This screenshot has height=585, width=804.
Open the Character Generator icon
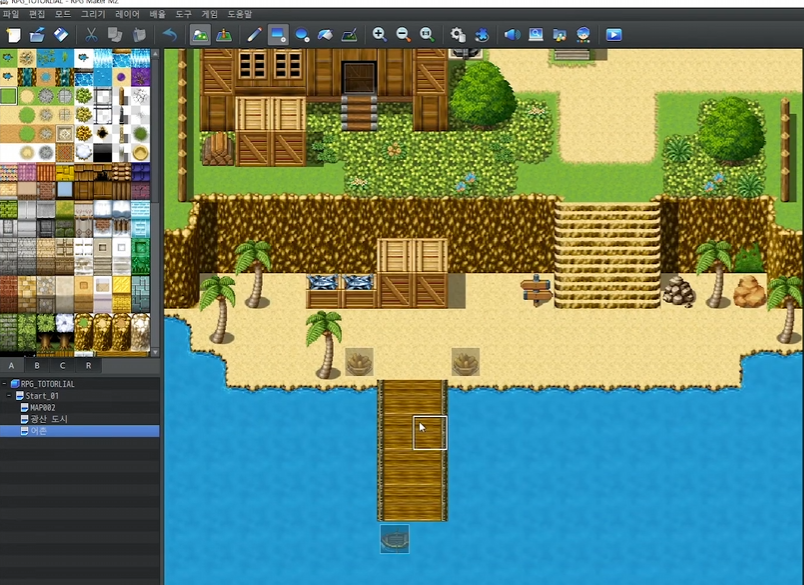583,35
